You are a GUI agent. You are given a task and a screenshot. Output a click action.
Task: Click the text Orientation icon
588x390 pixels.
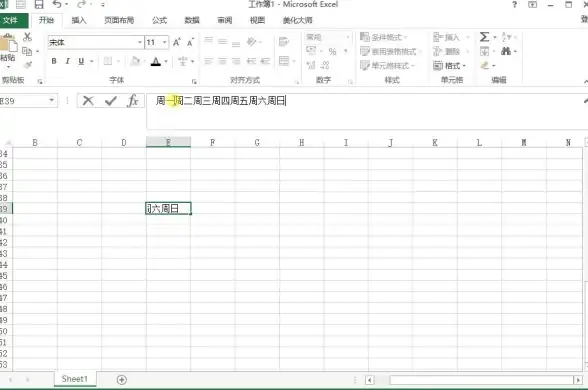[252, 42]
